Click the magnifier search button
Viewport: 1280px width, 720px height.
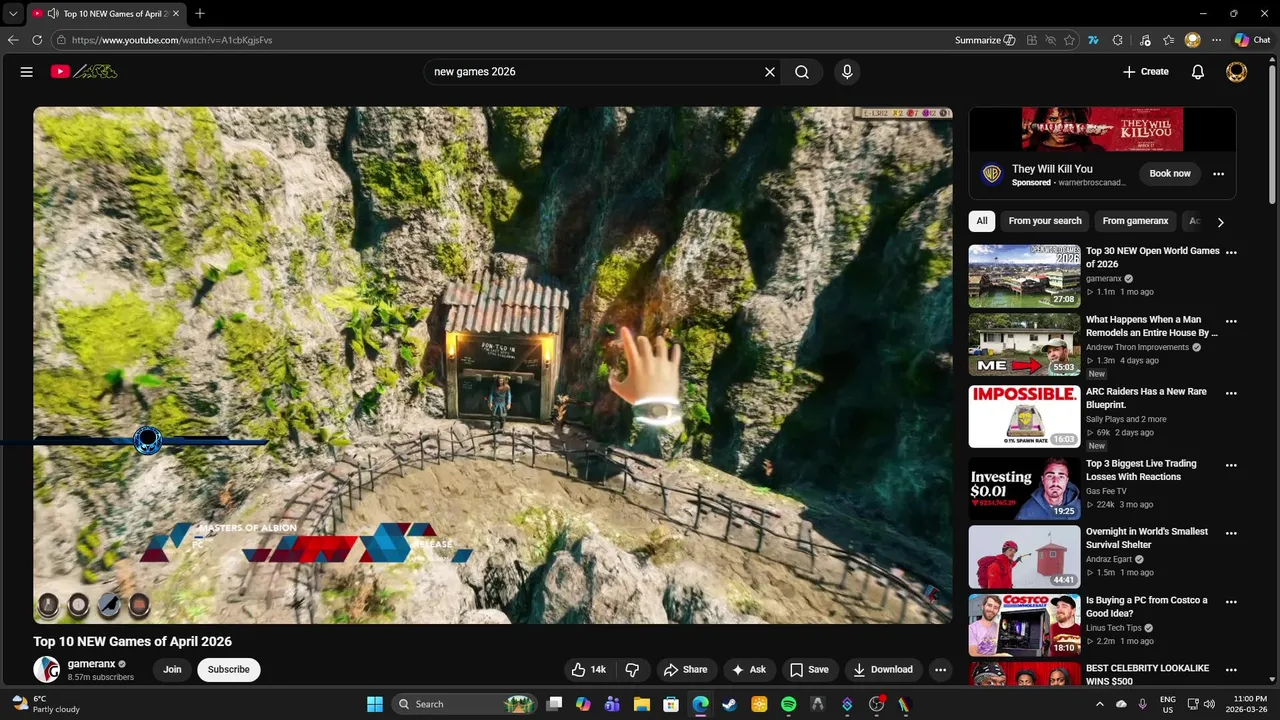(802, 72)
